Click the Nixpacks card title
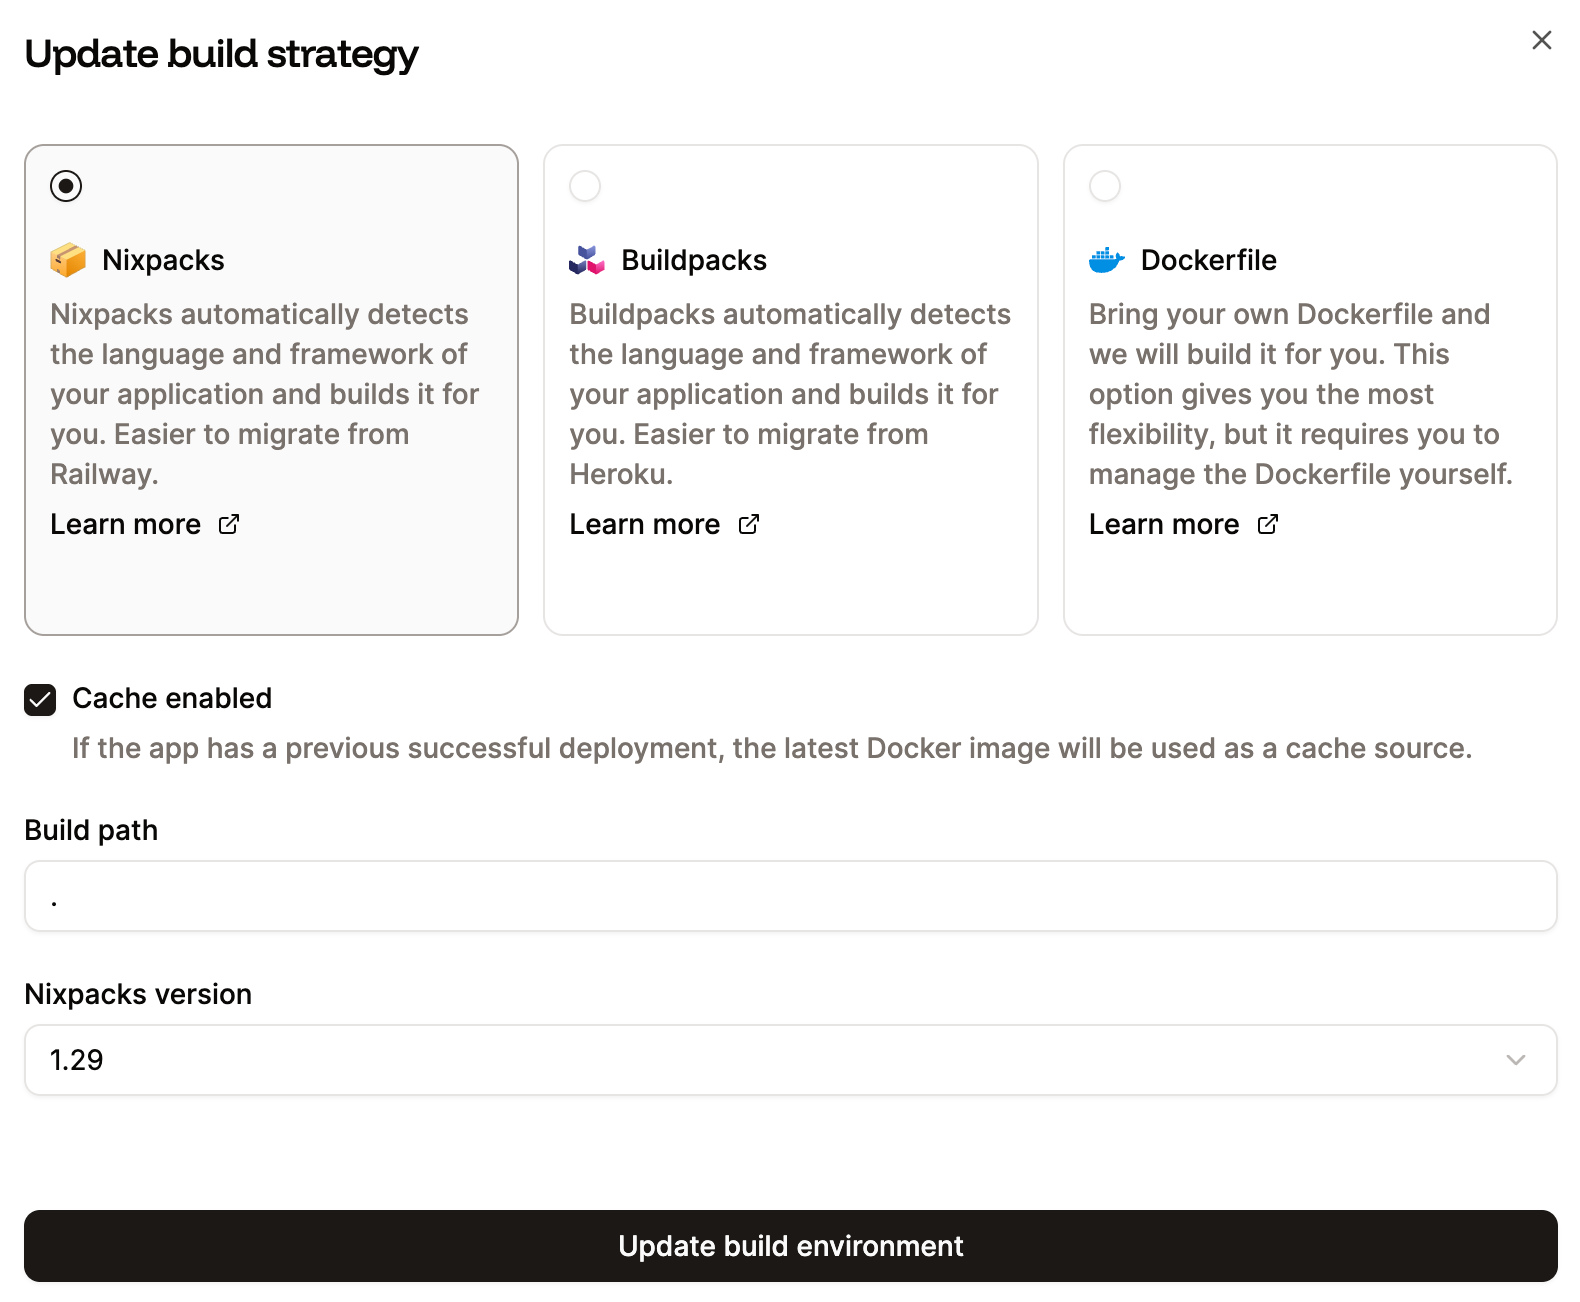 pyautogui.click(x=163, y=260)
